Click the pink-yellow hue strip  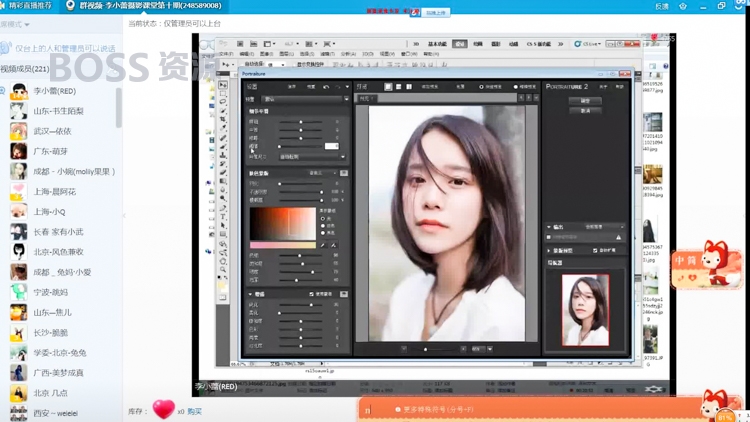coord(283,245)
